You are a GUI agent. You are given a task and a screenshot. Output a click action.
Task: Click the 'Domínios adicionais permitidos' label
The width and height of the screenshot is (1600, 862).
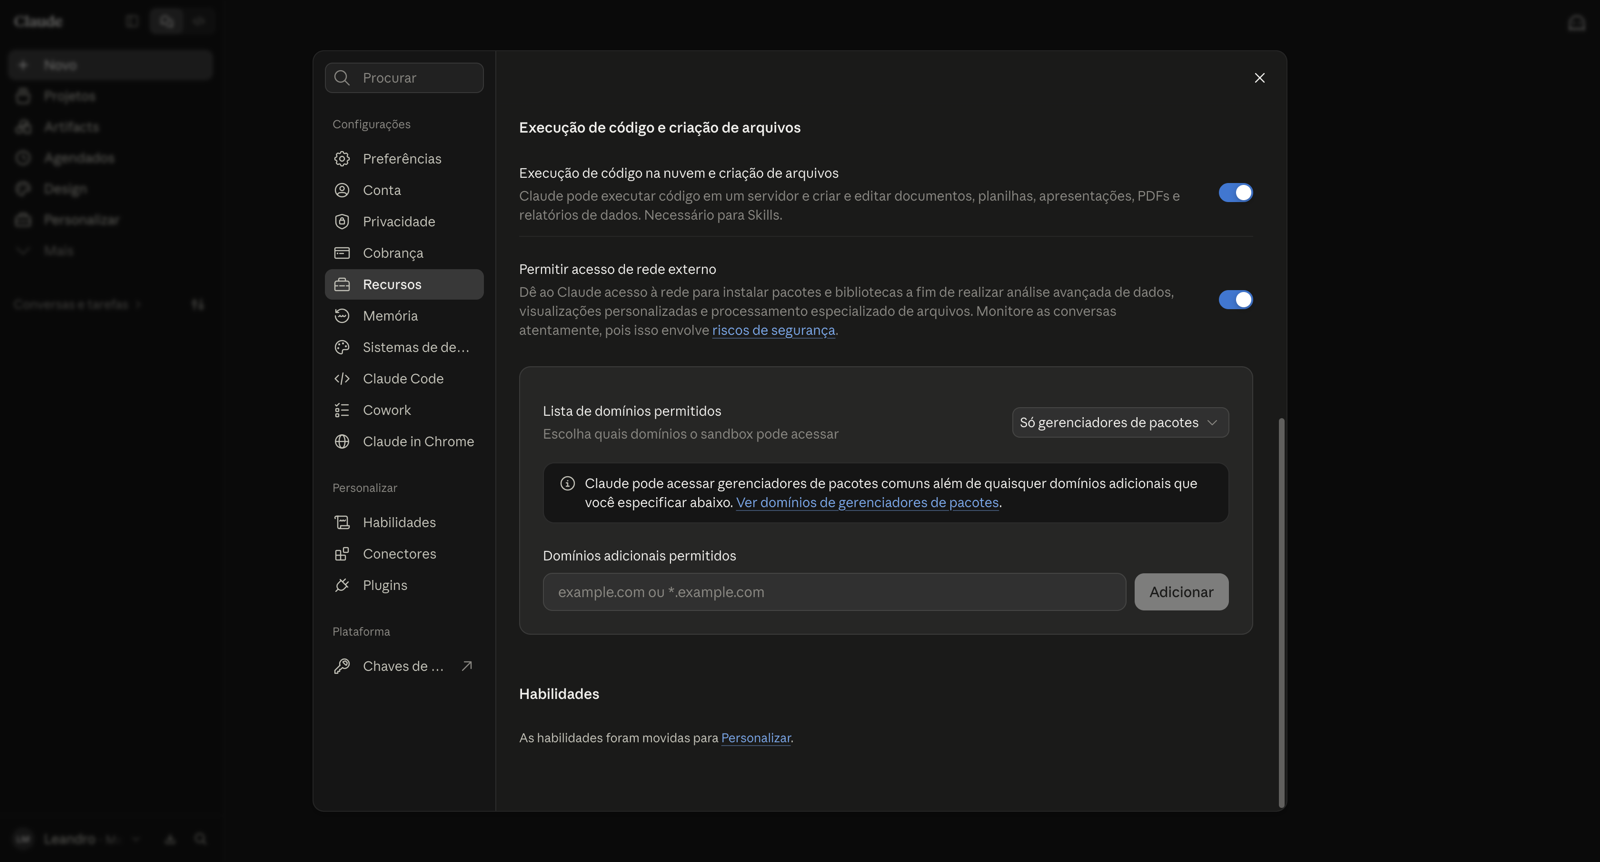(x=639, y=556)
